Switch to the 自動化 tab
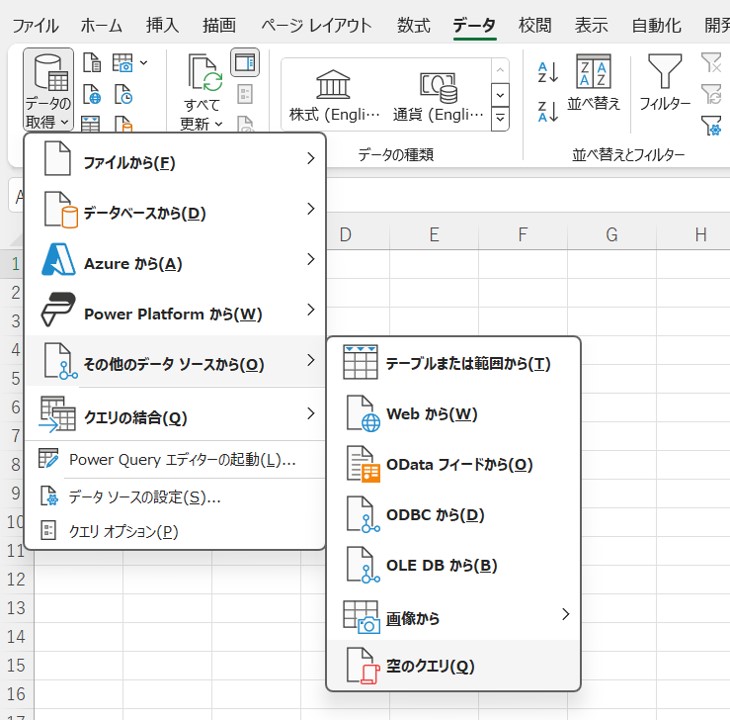The width and height of the screenshot is (730, 720). coord(656,26)
